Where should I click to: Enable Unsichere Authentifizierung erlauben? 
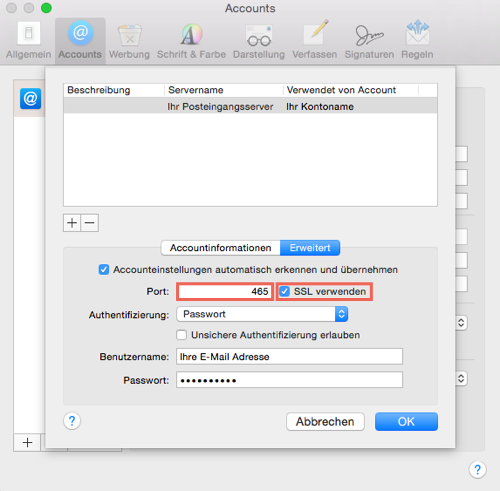(x=182, y=335)
